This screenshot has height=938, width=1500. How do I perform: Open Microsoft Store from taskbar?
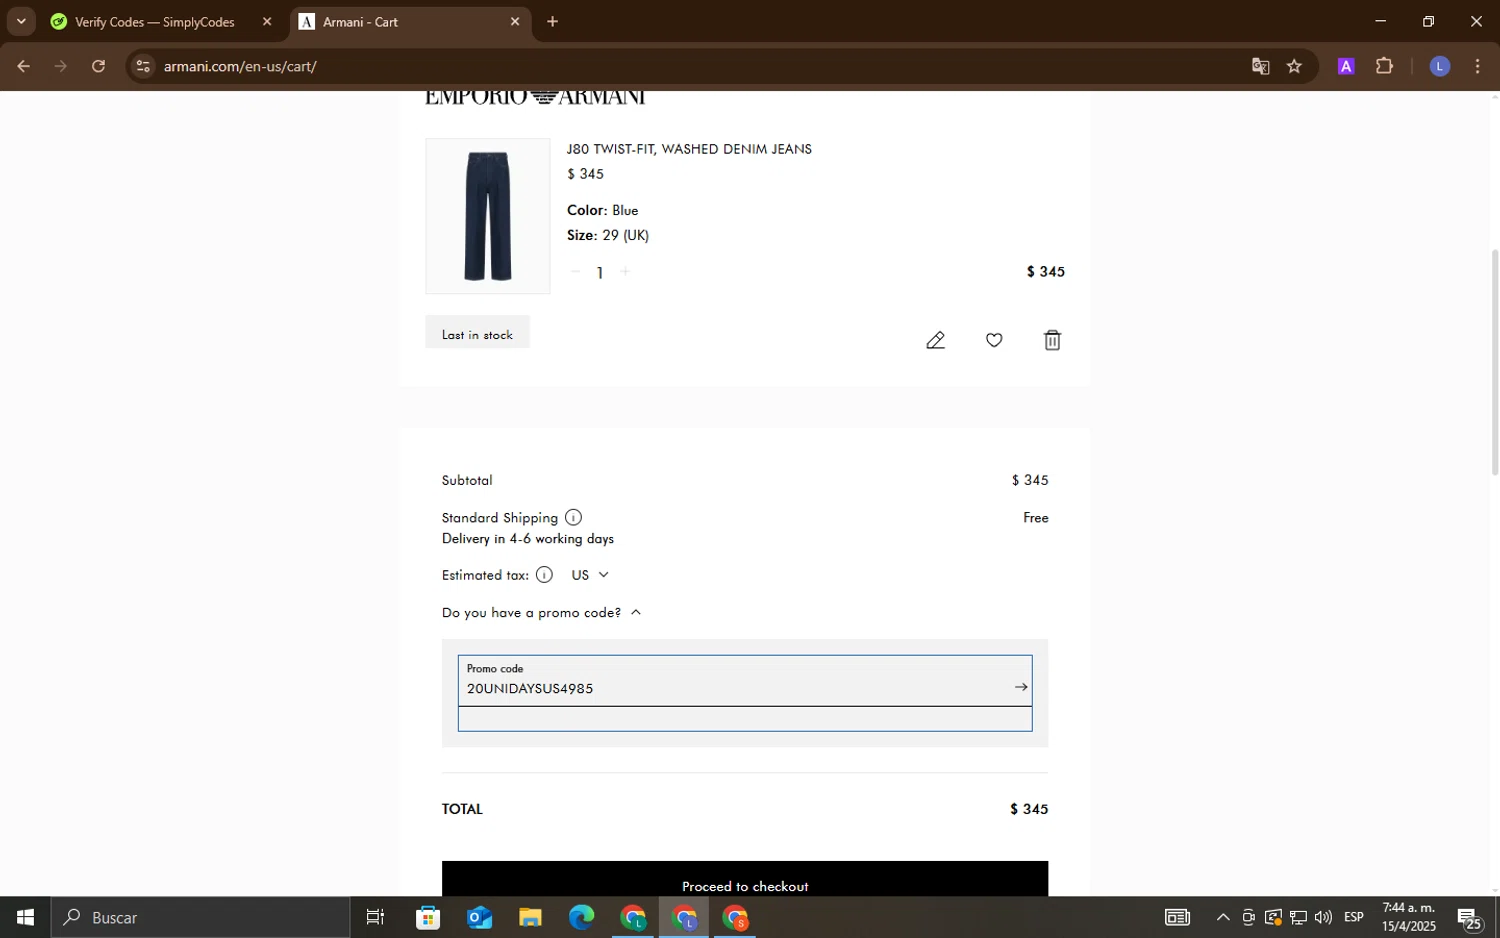coord(428,917)
